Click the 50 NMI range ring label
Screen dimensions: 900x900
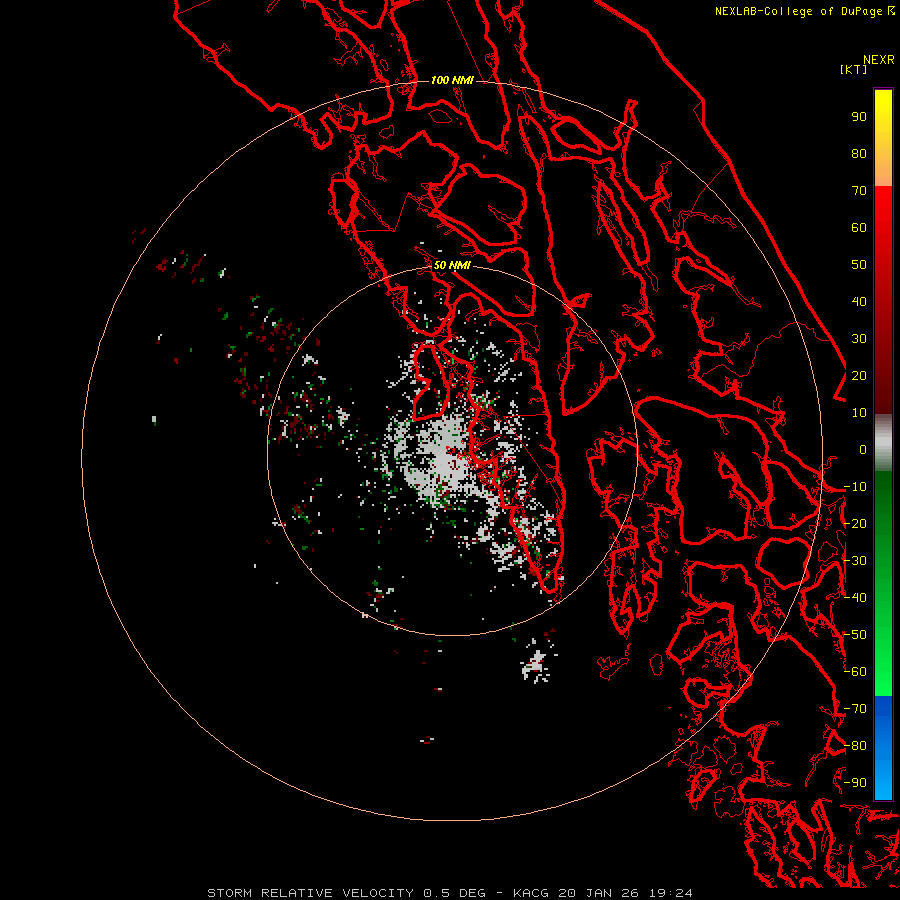[x=452, y=265]
